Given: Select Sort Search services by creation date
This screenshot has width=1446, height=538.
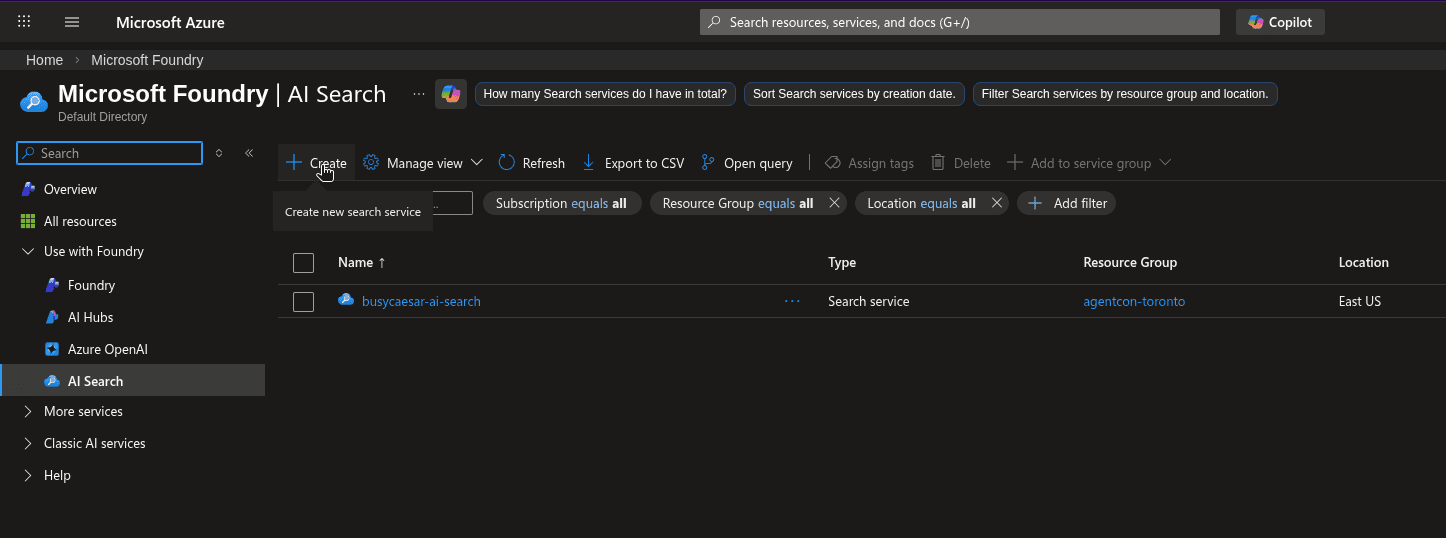Looking at the screenshot, I should coord(854,94).
